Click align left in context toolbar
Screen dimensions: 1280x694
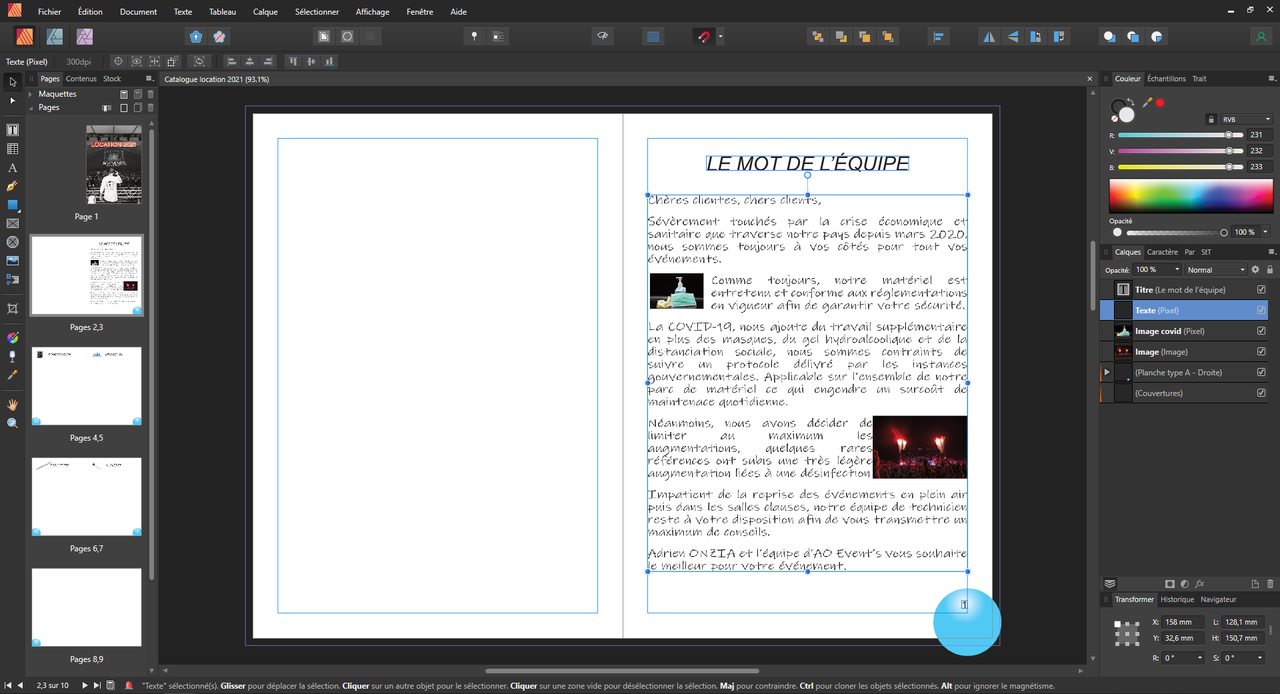tap(231, 62)
